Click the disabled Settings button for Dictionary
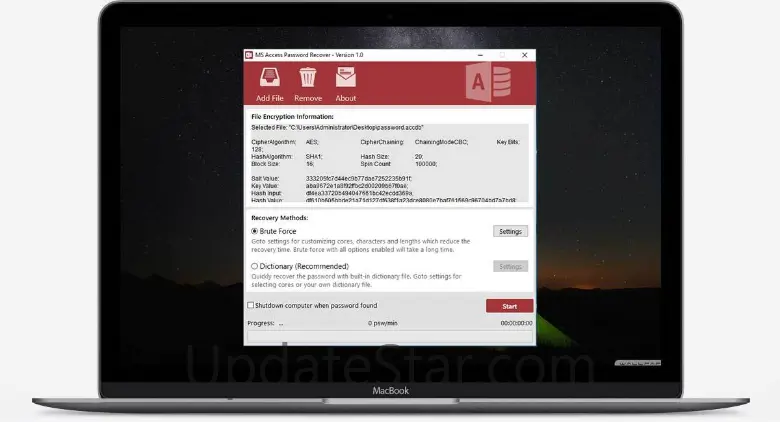This screenshot has width=780, height=422. (x=510, y=266)
